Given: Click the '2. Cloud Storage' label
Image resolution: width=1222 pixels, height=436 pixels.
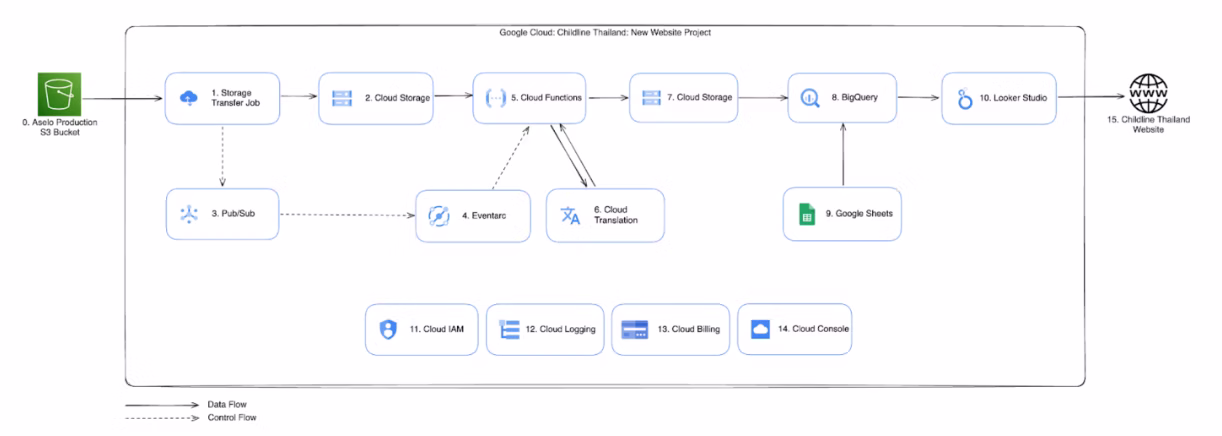Looking at the screenshot, I should pos(398,98).
